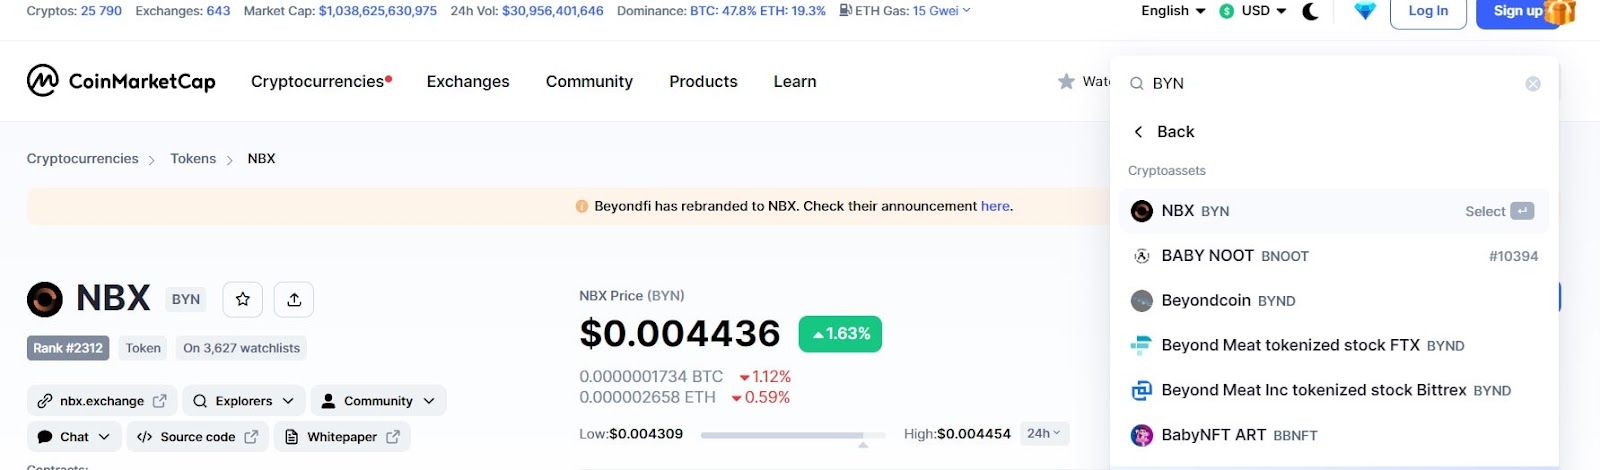Click the info icon in rebrand notice
Image resolution: width=1600 pixels, height=470 pixels.
pos(582,206)
